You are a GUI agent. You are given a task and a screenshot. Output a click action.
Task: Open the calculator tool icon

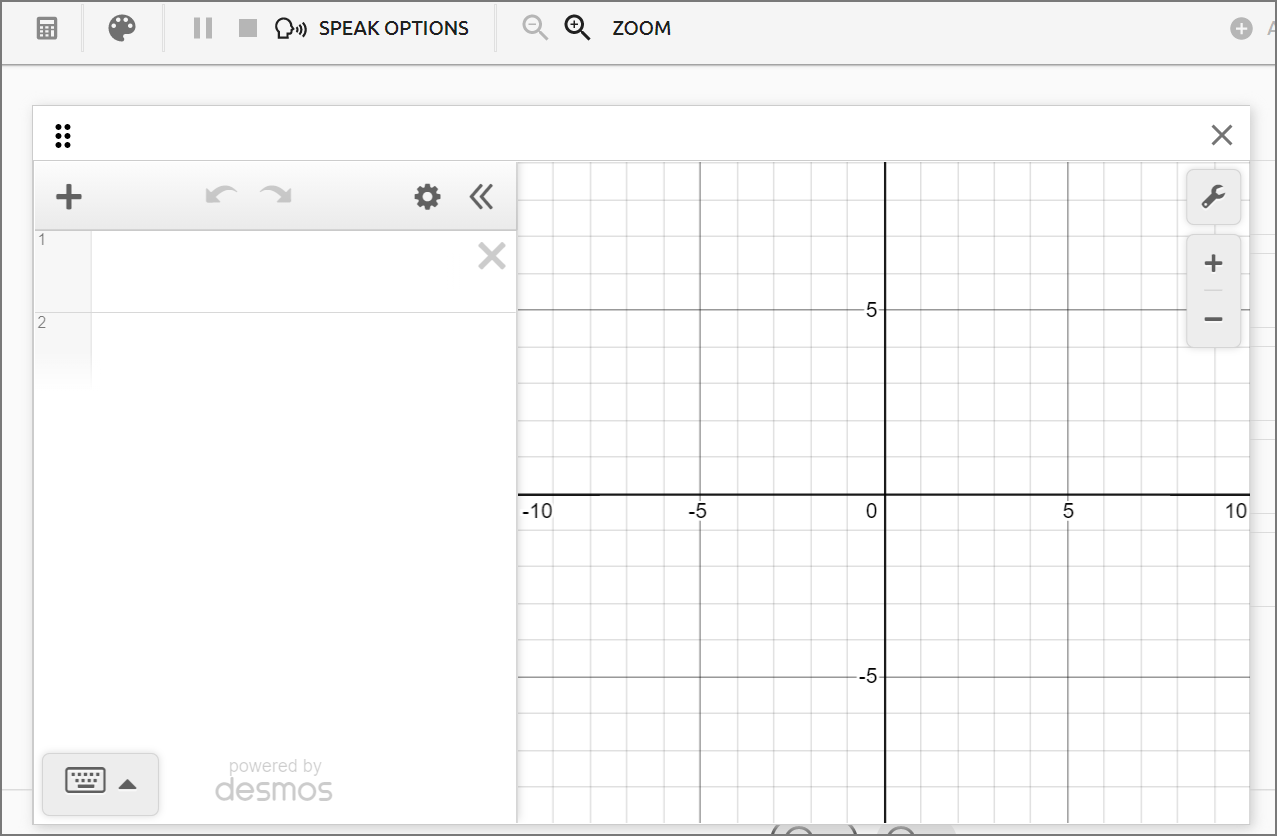(47, 28)
